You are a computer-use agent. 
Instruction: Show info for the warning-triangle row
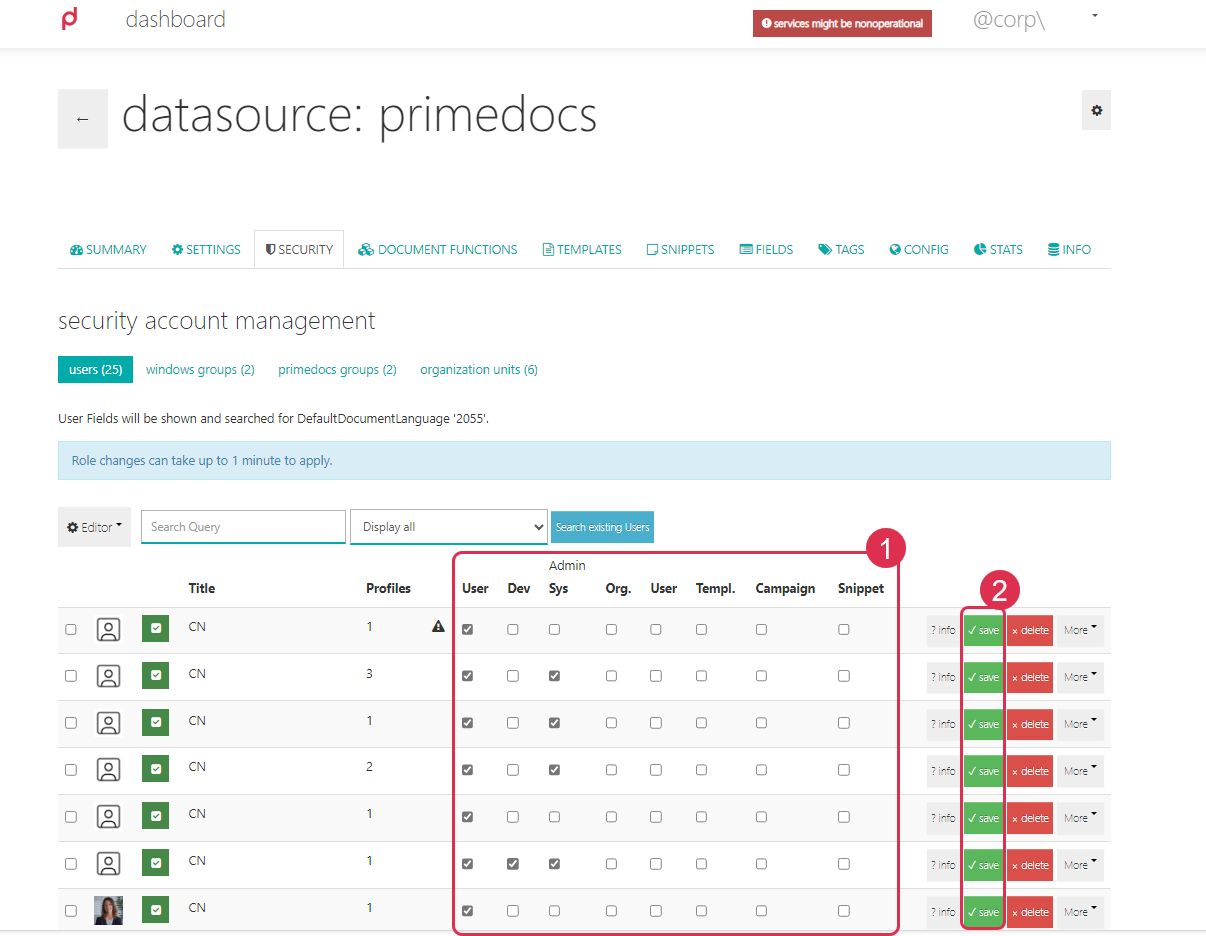[944, 630]
